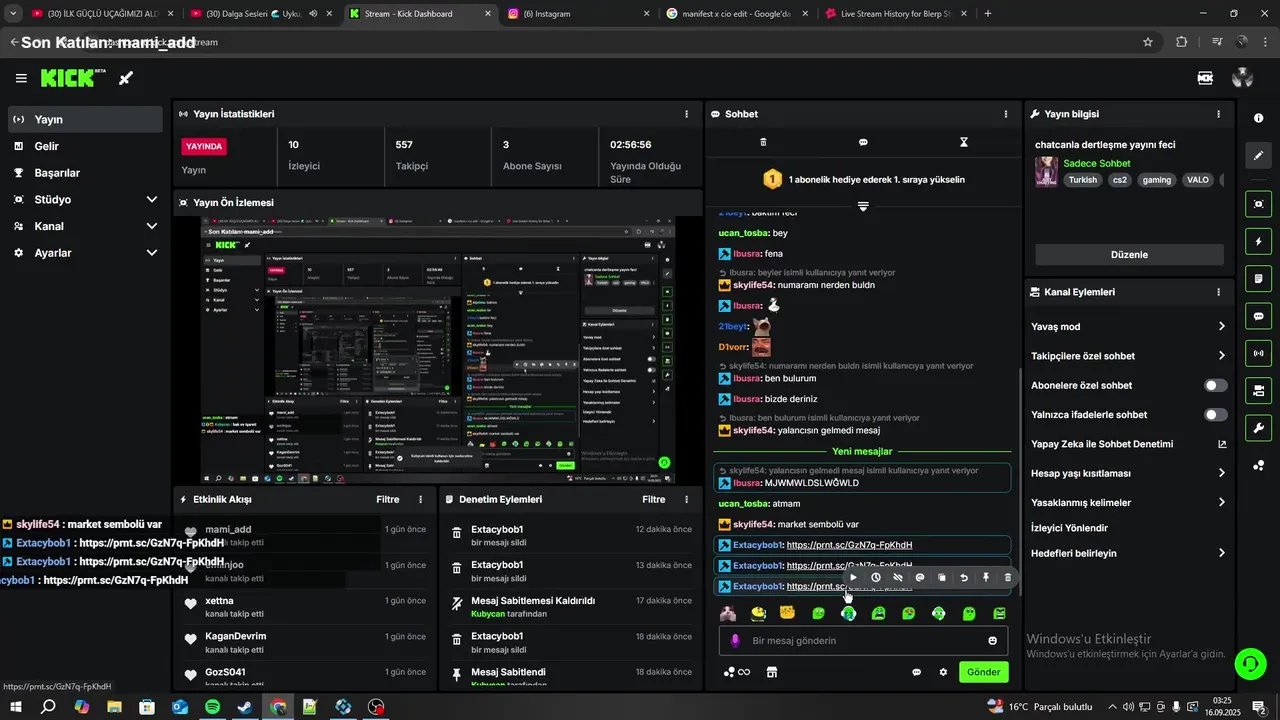Open the emoji picker in the message box
1280x720 pixels.
(x=993, y=641)
